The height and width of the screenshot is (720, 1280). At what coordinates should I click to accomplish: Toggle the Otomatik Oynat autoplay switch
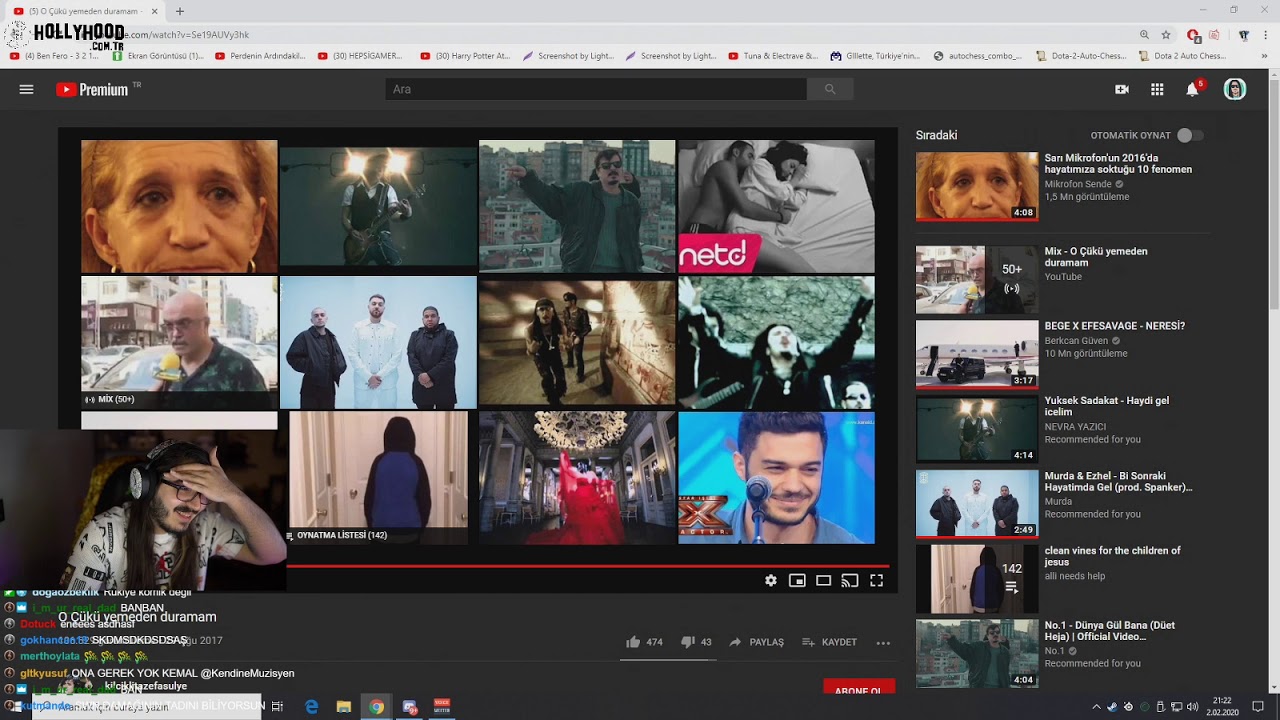coord(1189,135)
